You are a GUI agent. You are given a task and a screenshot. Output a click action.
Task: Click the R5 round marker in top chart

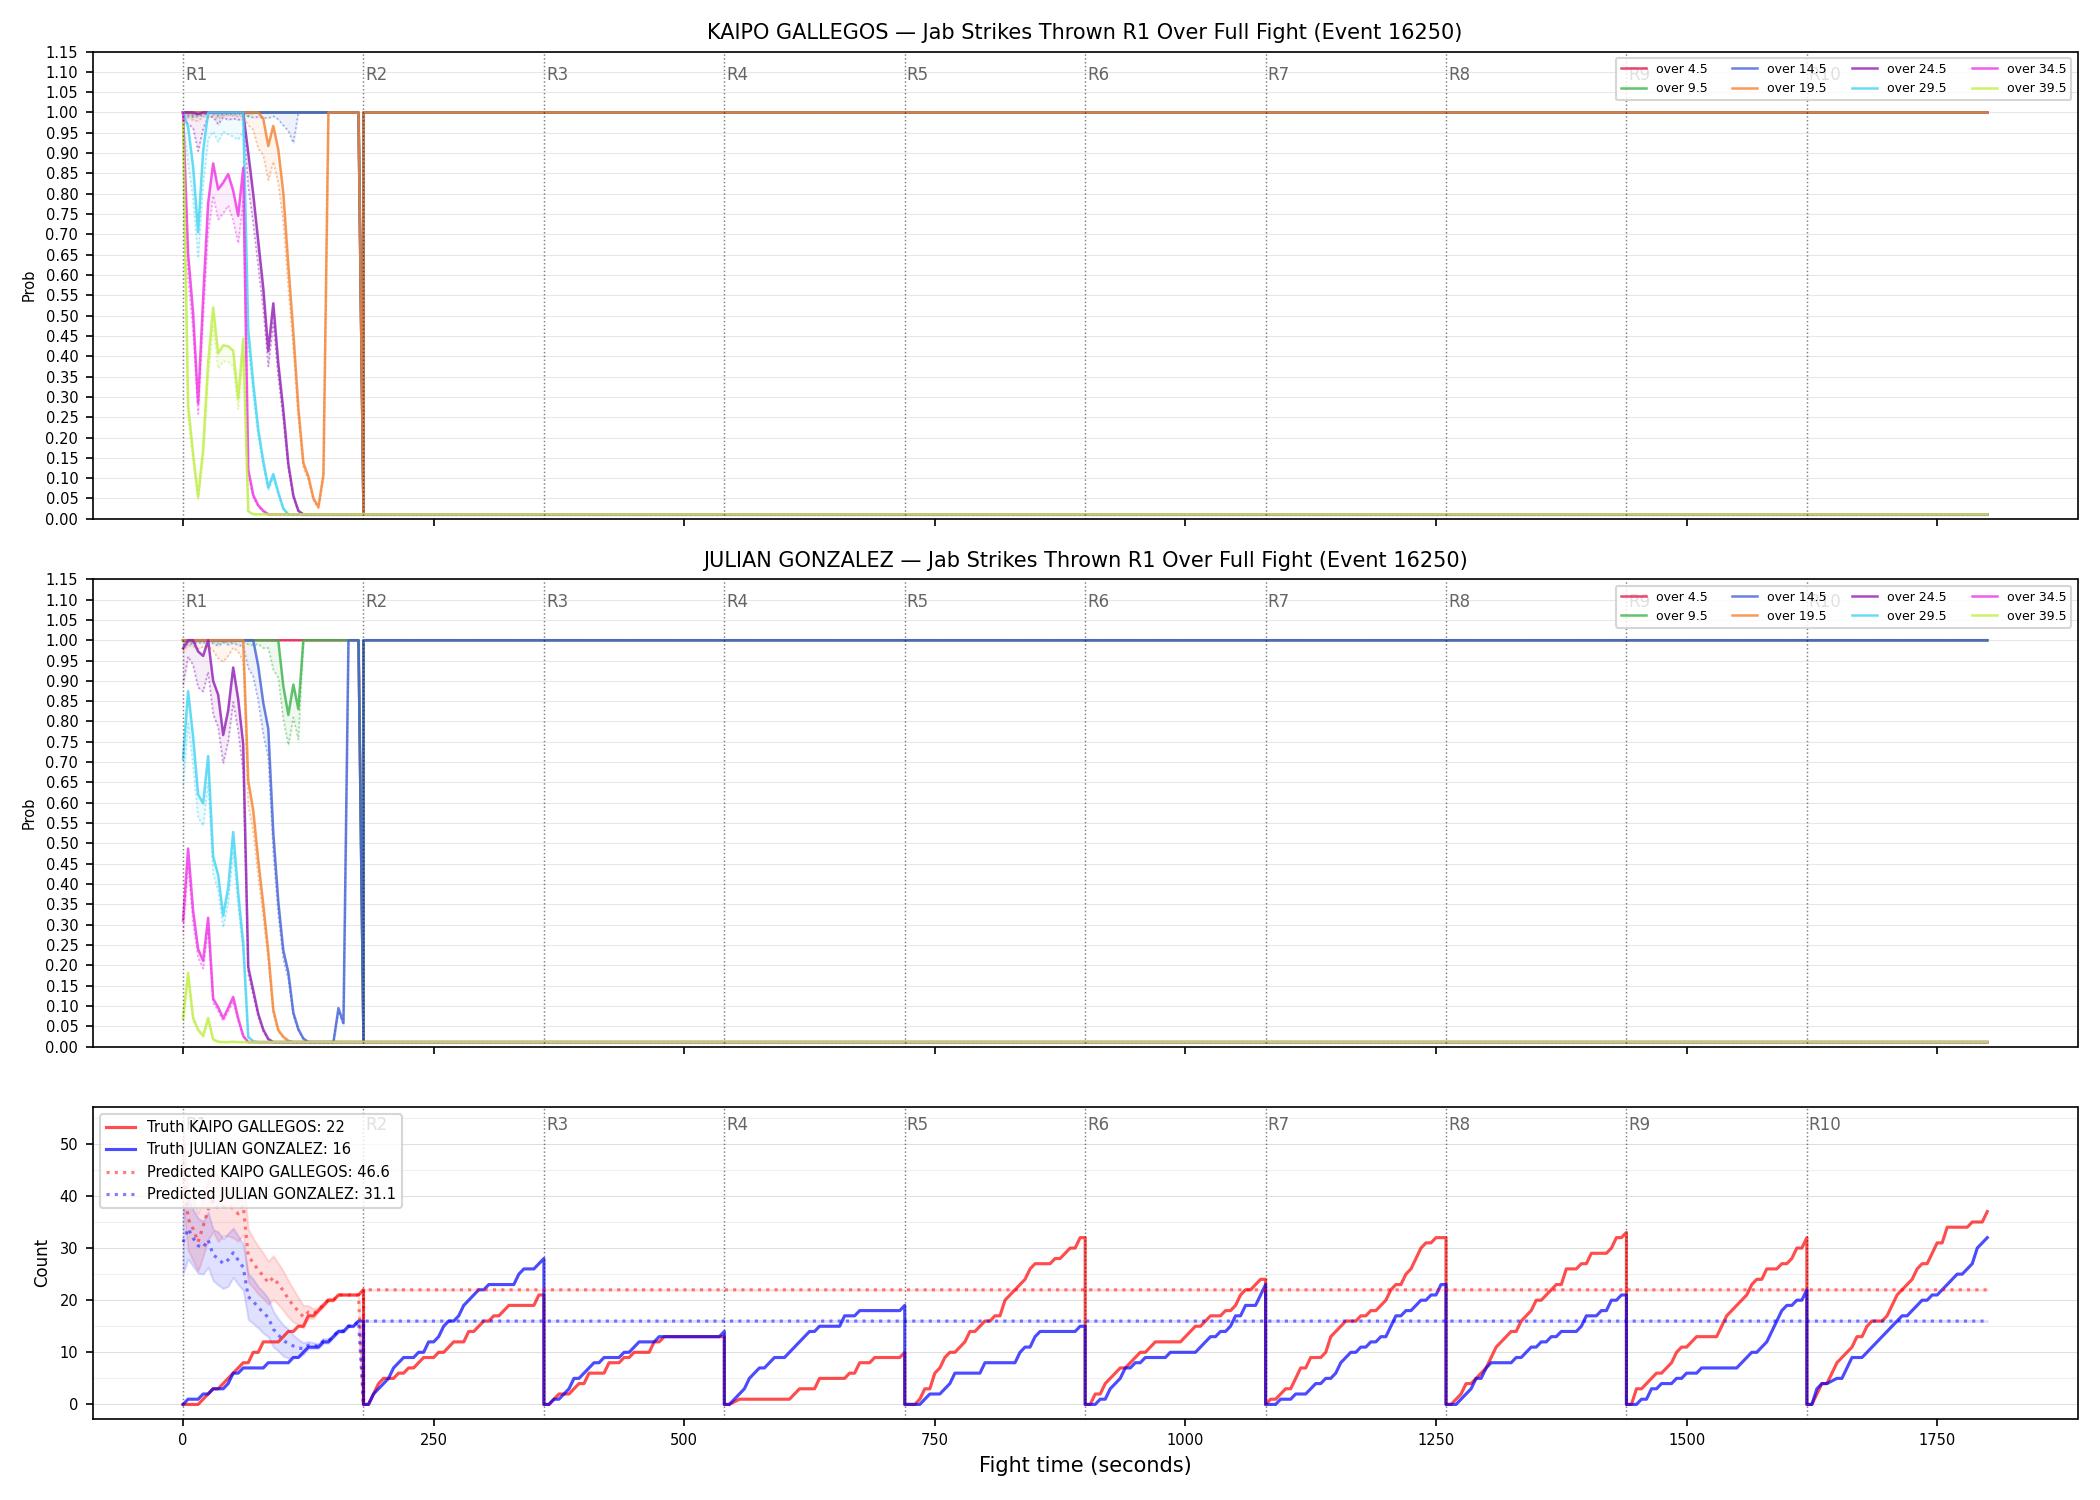pos(917,74)
